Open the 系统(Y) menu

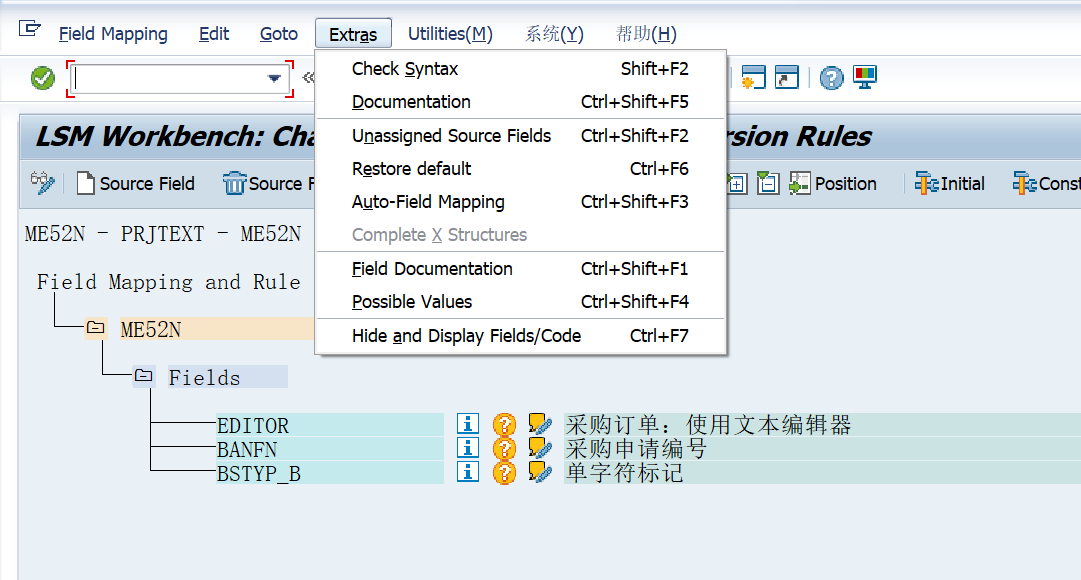554,34
